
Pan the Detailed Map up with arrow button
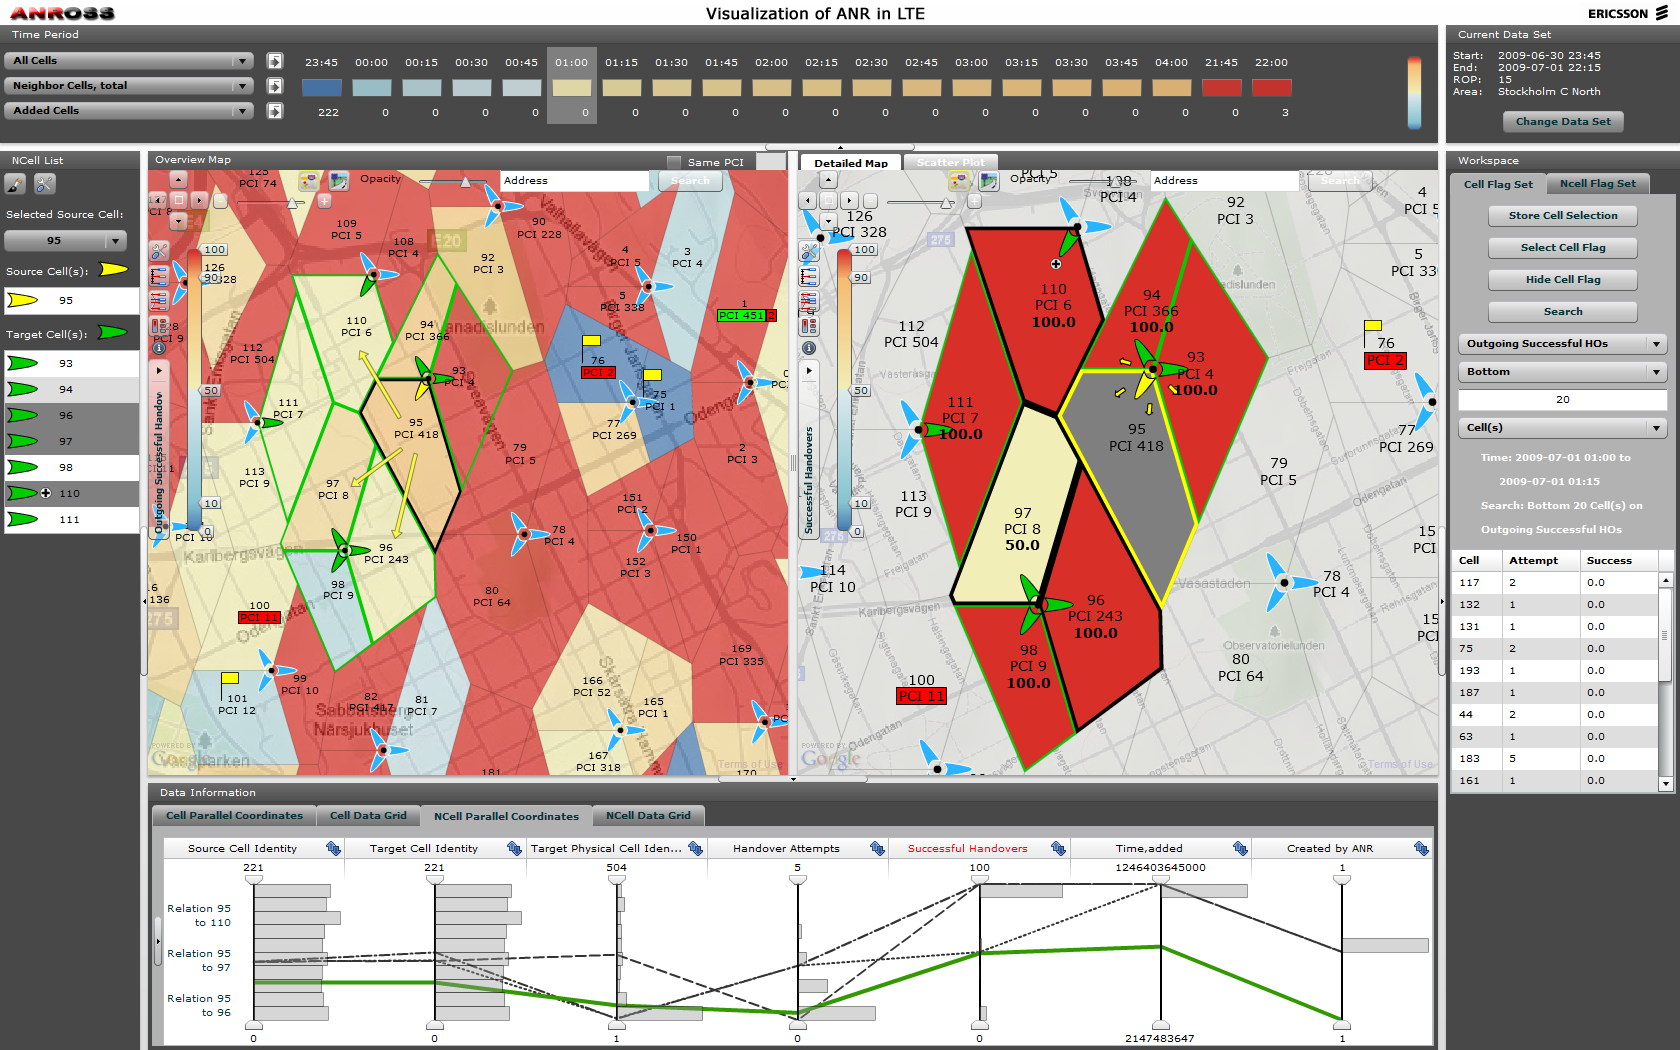point(828,180)
